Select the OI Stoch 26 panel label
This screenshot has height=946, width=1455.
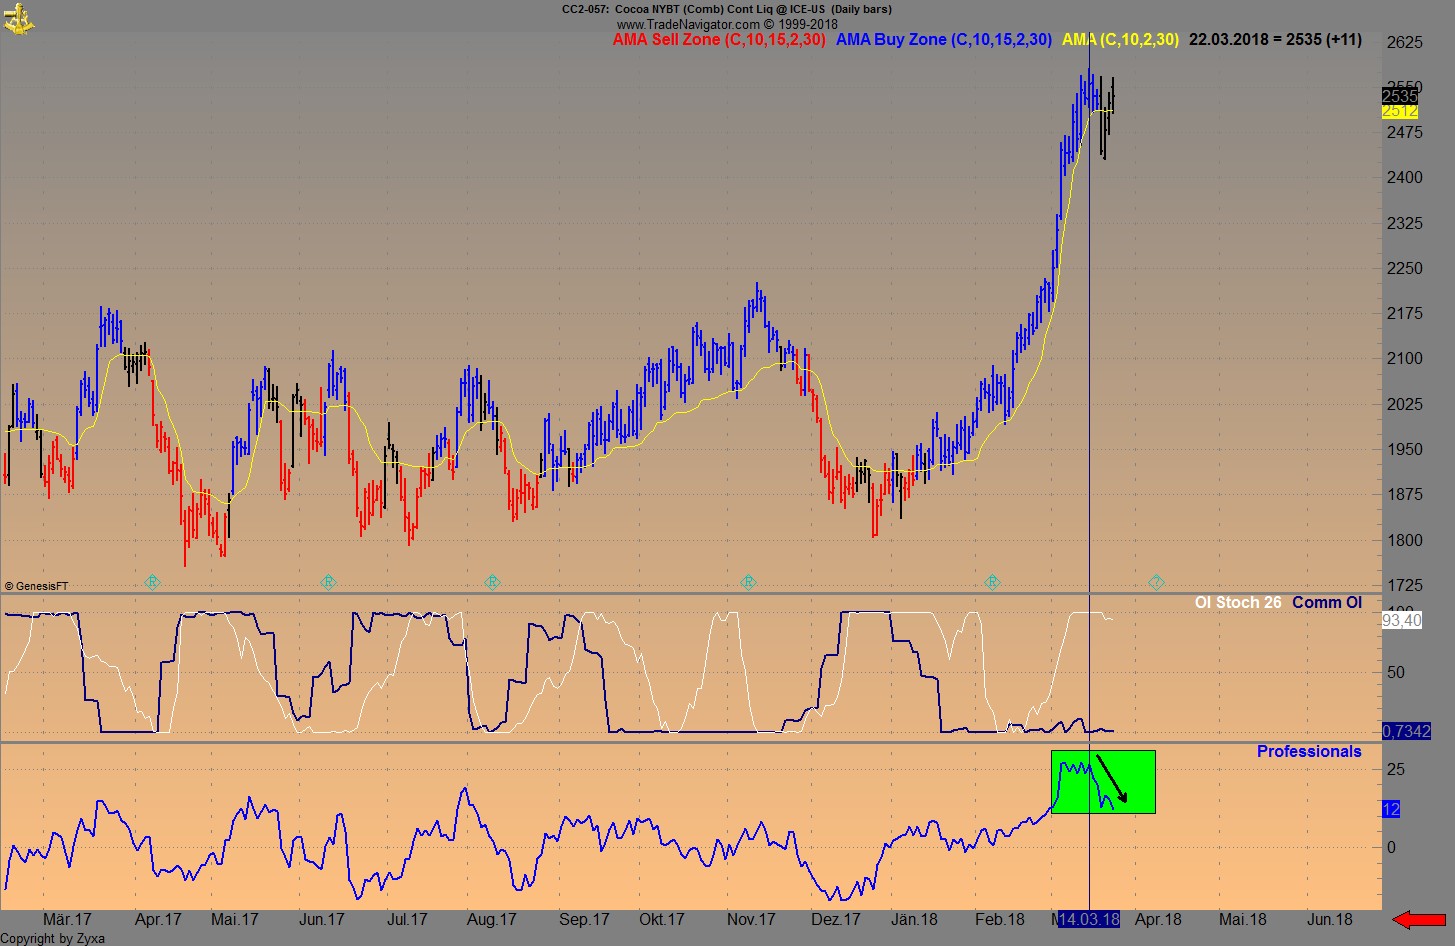click(1237, 602)
